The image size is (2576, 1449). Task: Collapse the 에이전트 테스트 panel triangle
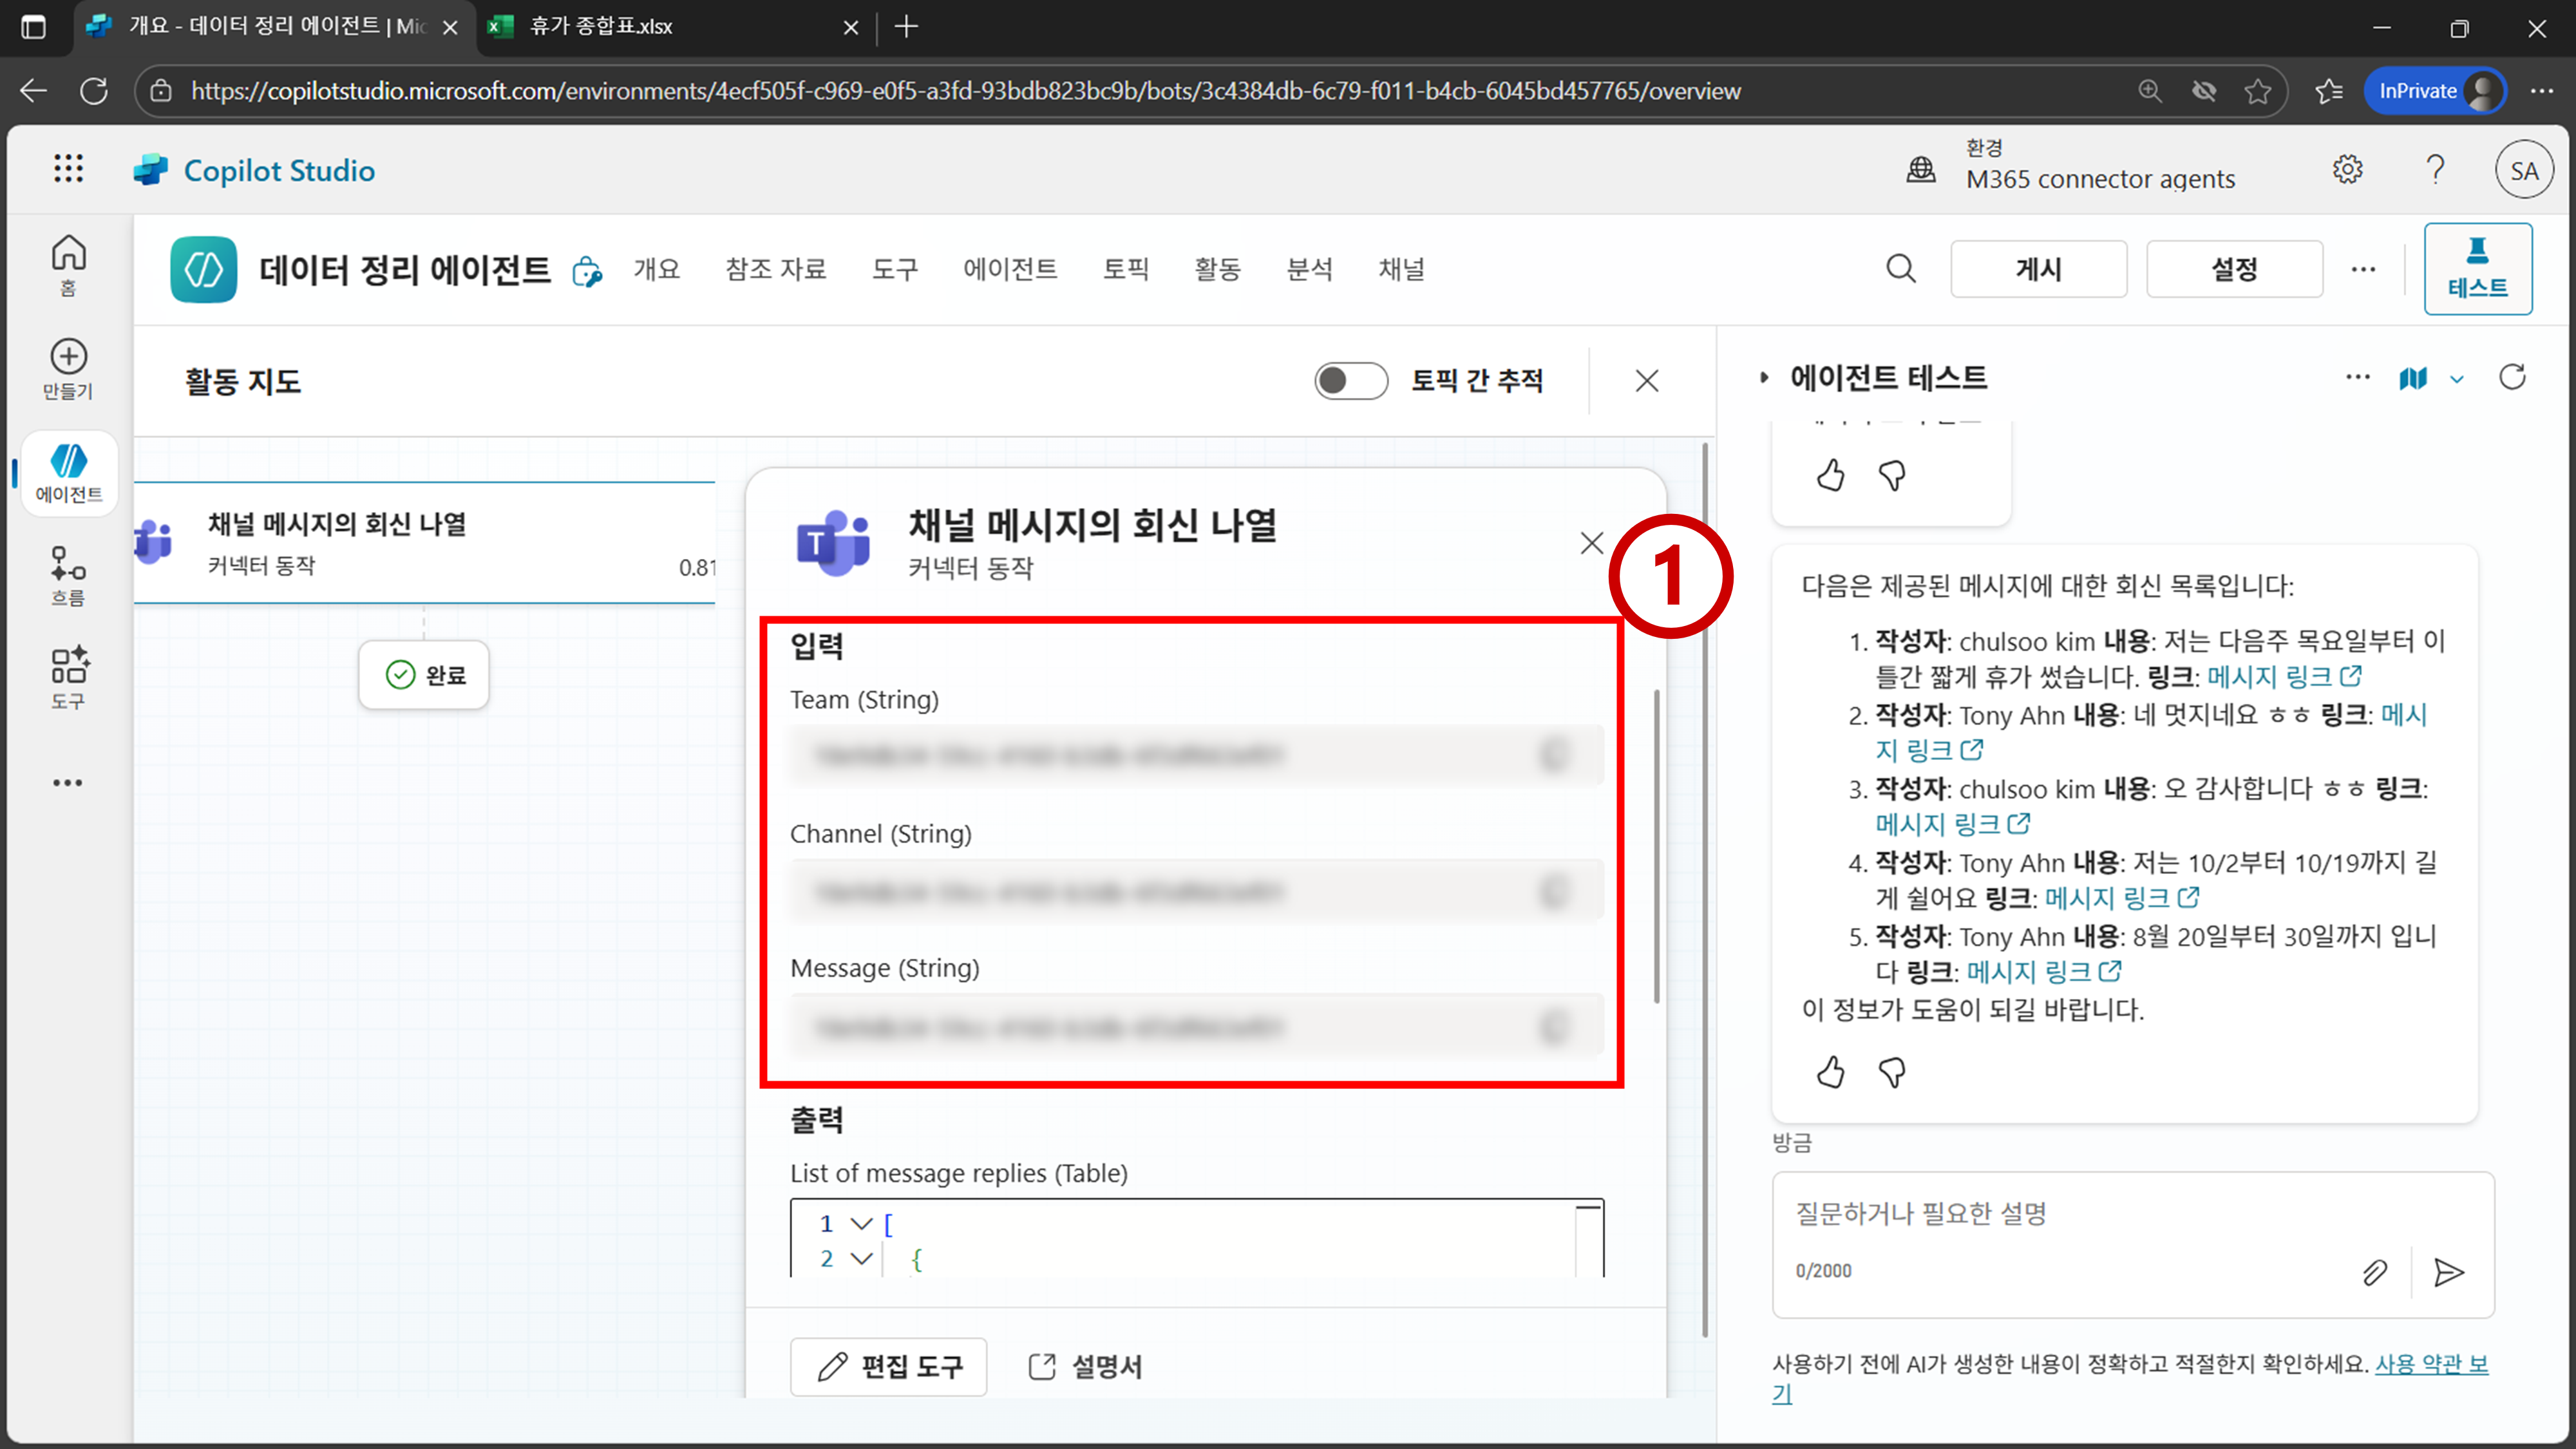click(1764, 378)
